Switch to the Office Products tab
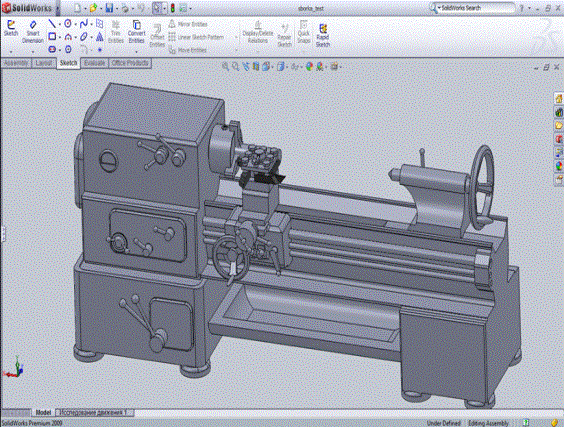Screen dimensions: 564x428 (130, 63)
